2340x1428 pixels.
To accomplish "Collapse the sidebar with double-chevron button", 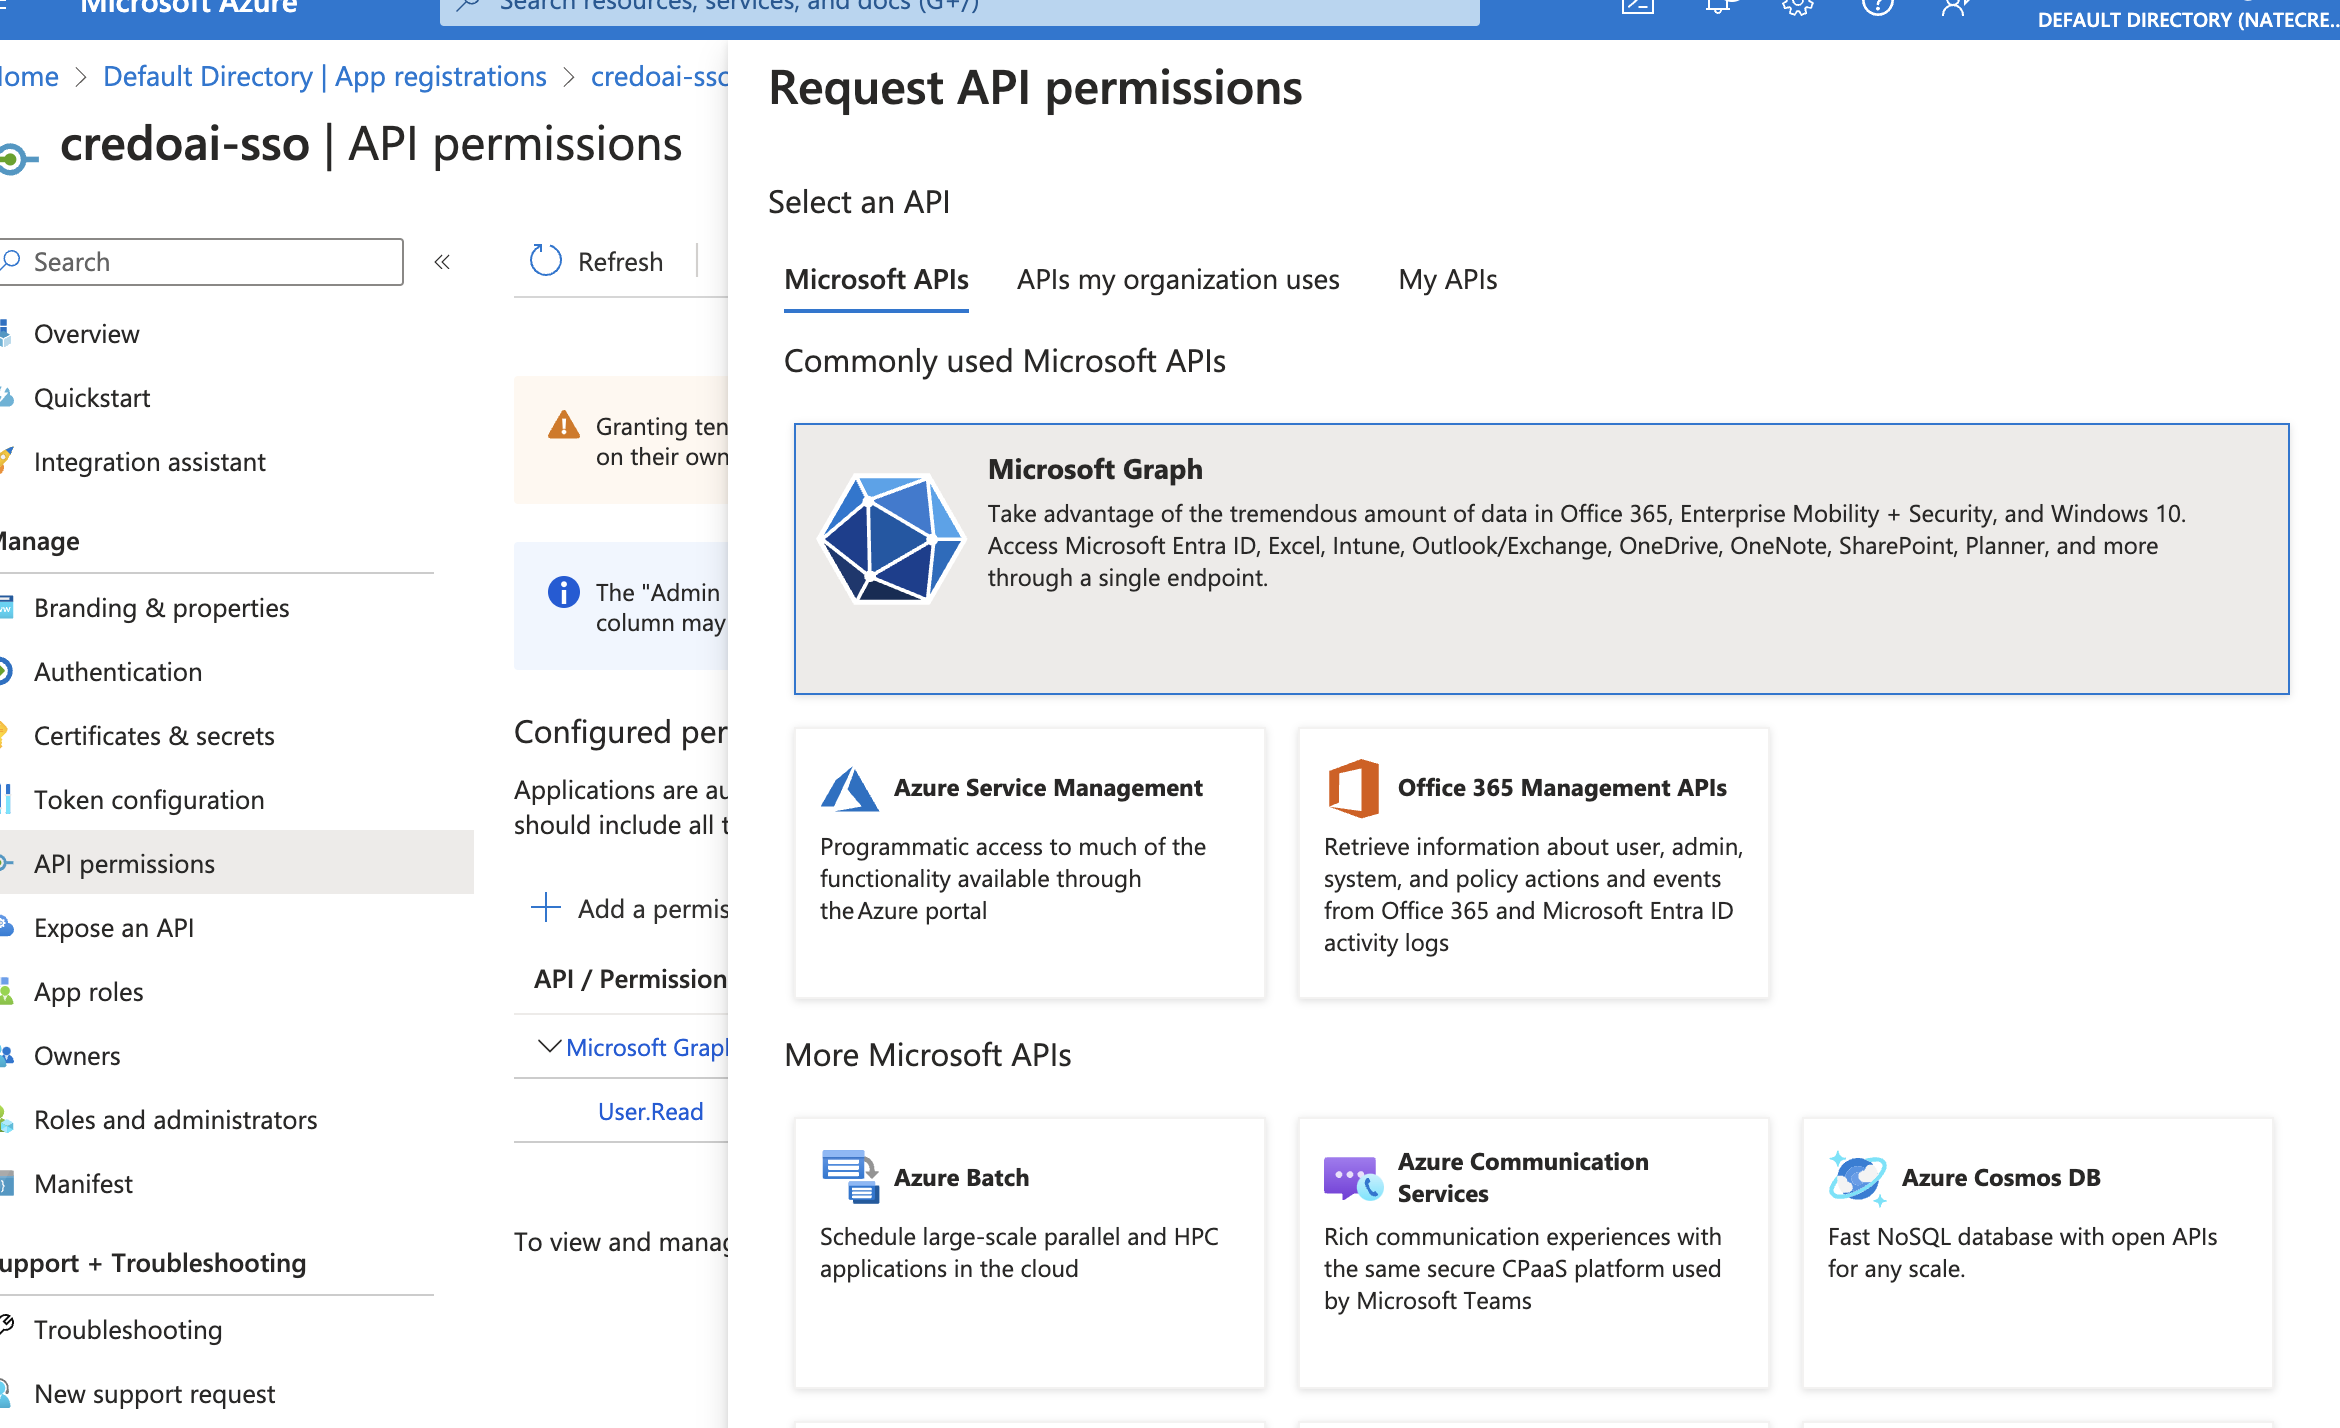I will point(442,262).
